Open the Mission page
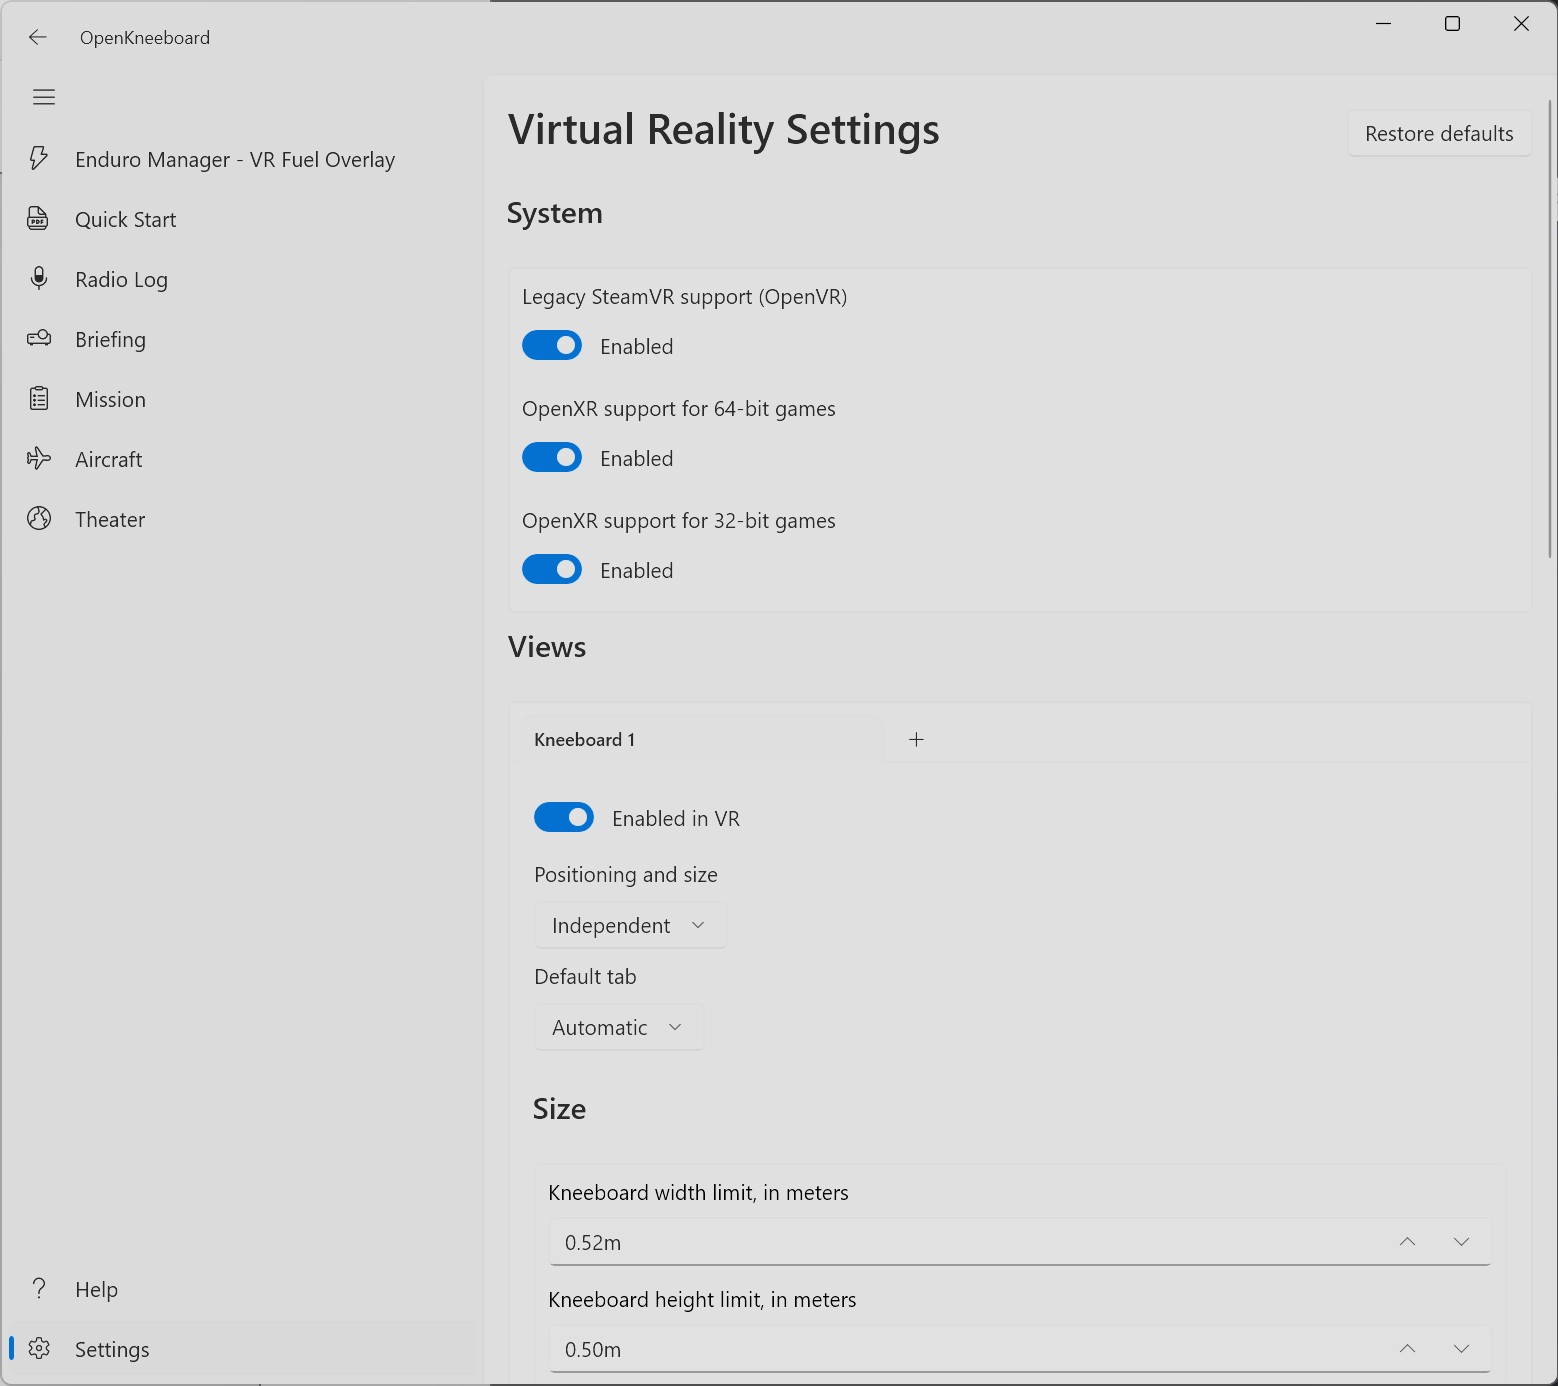 click(x=110, y=400)
